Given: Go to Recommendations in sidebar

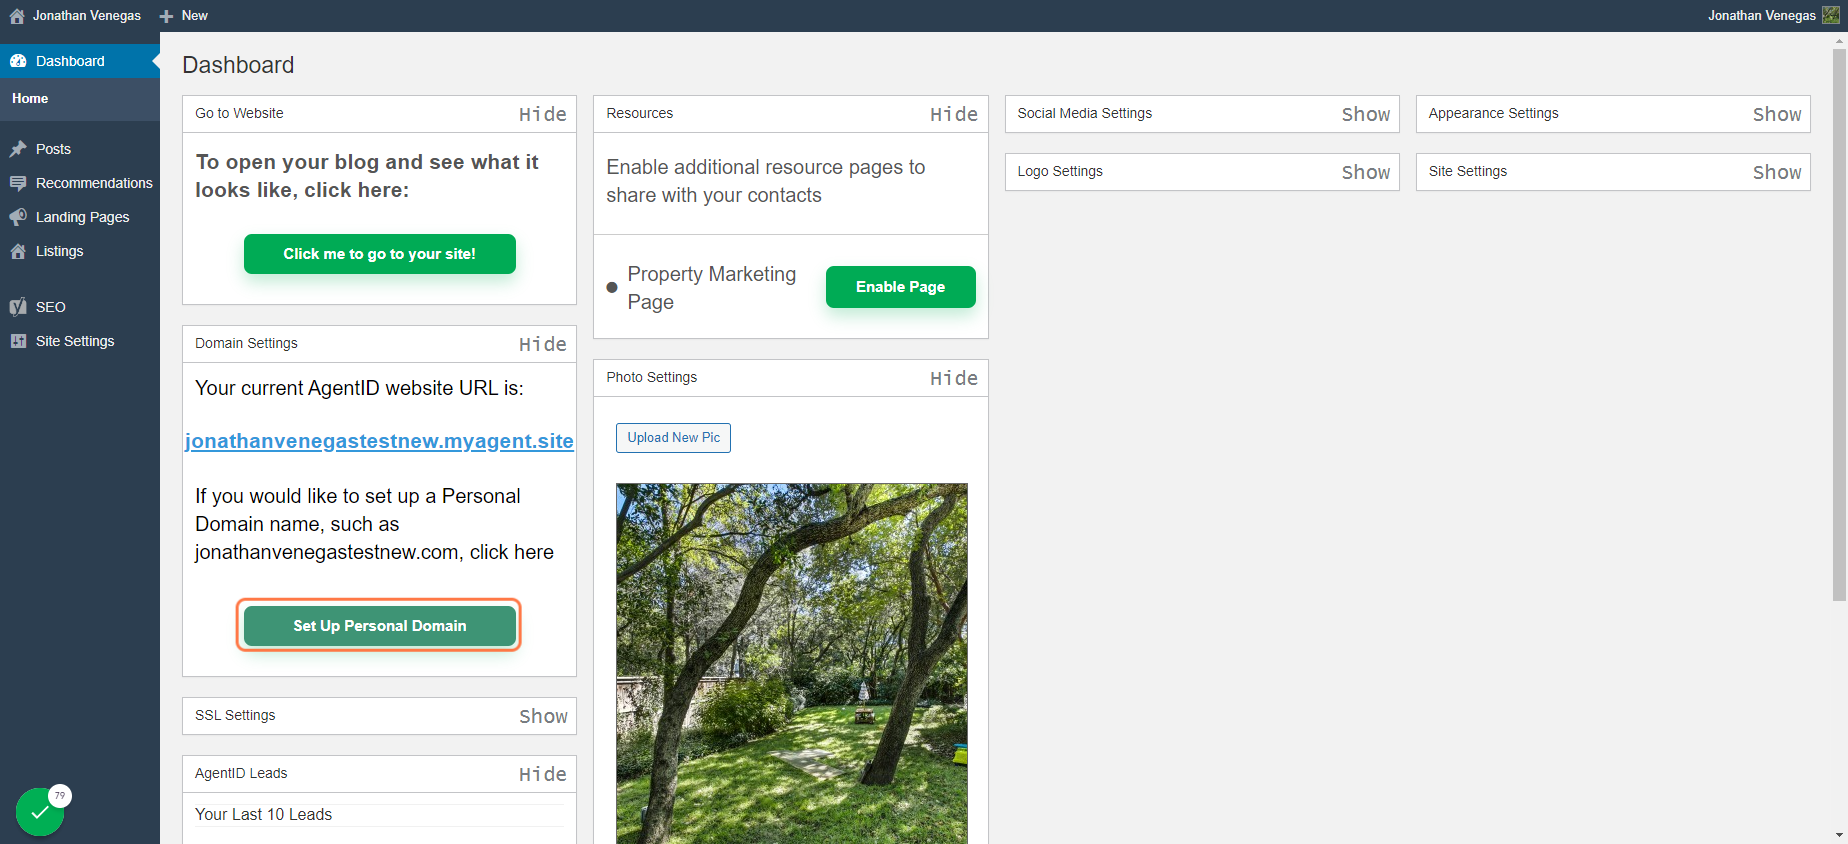Looking at the screenshot, I should 80,183.
